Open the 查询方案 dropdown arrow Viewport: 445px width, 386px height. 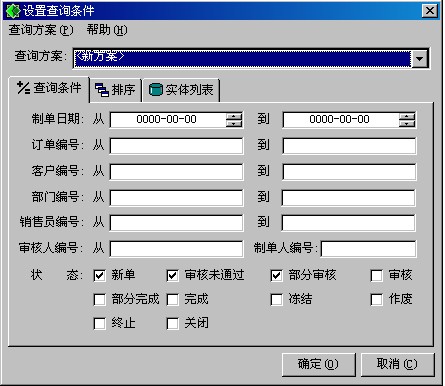[x=420, y=59]
